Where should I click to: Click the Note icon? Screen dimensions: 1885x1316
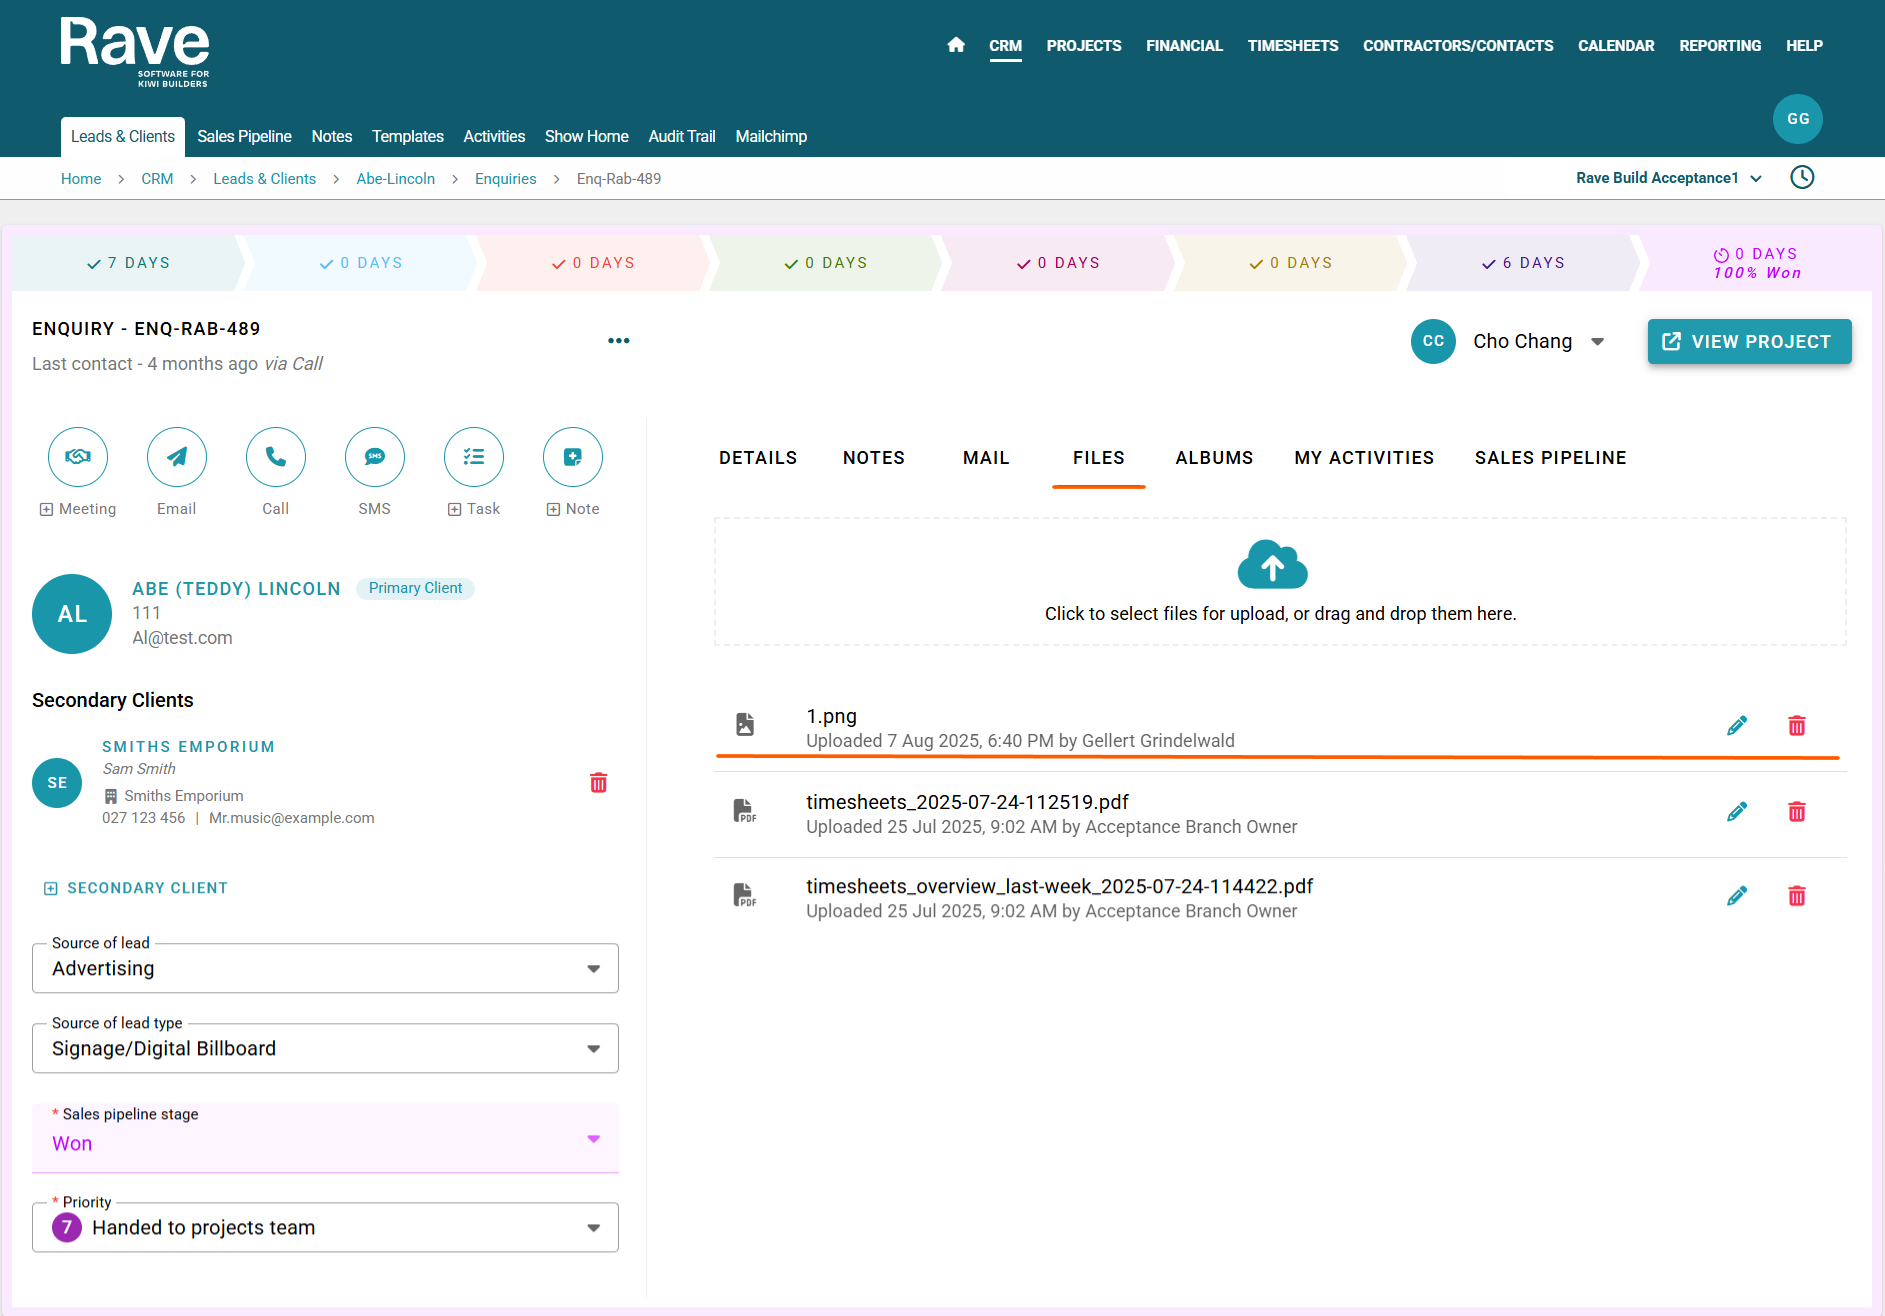pyautogui.click(x=573, y=457)
